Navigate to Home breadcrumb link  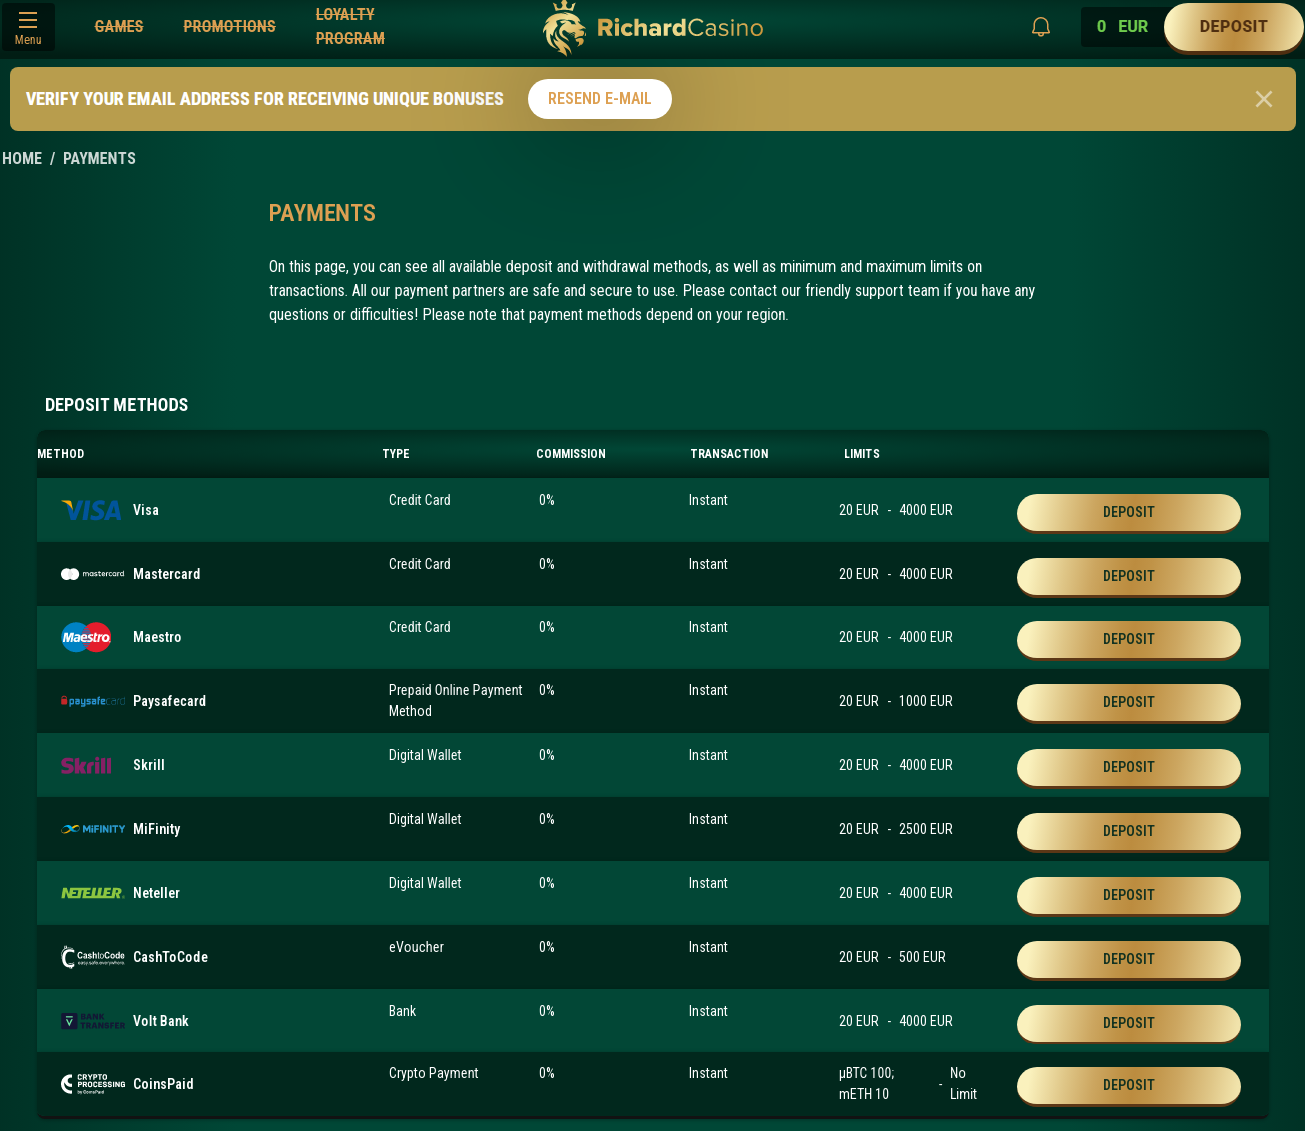pos(22,159)
